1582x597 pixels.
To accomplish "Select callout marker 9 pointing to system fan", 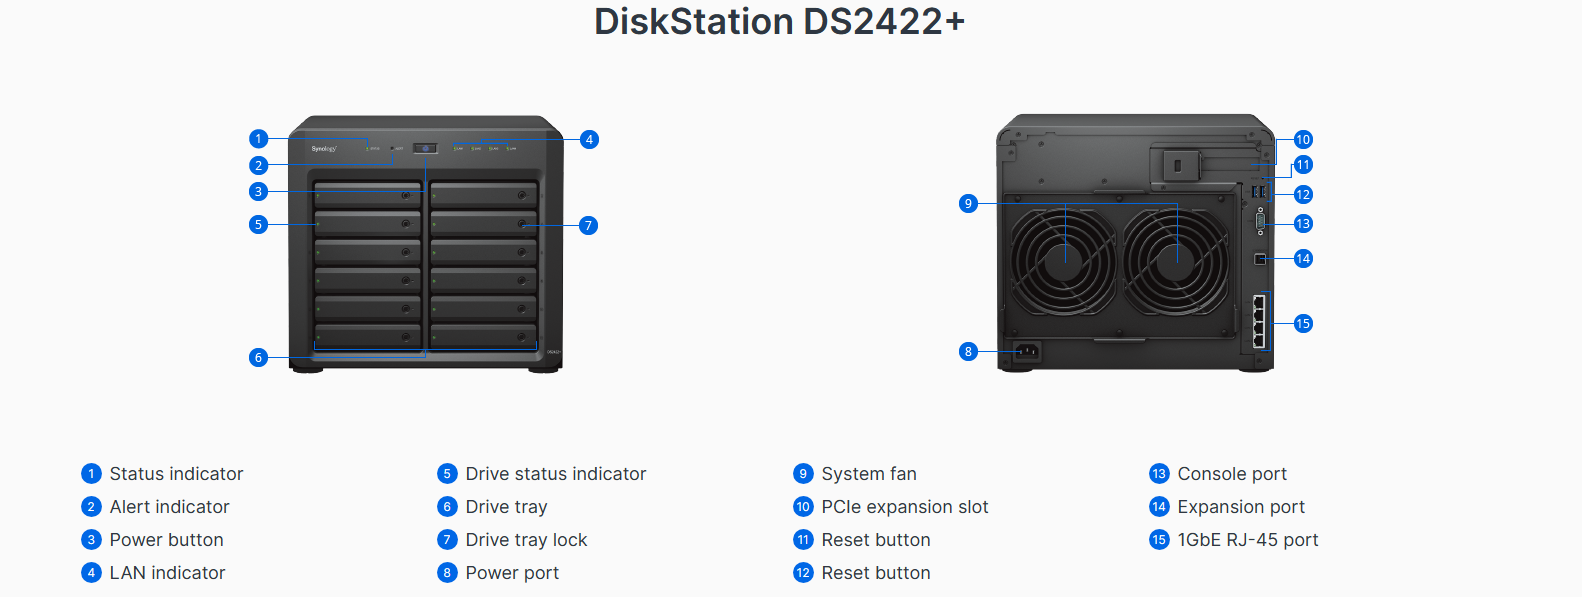I will 967,204.
